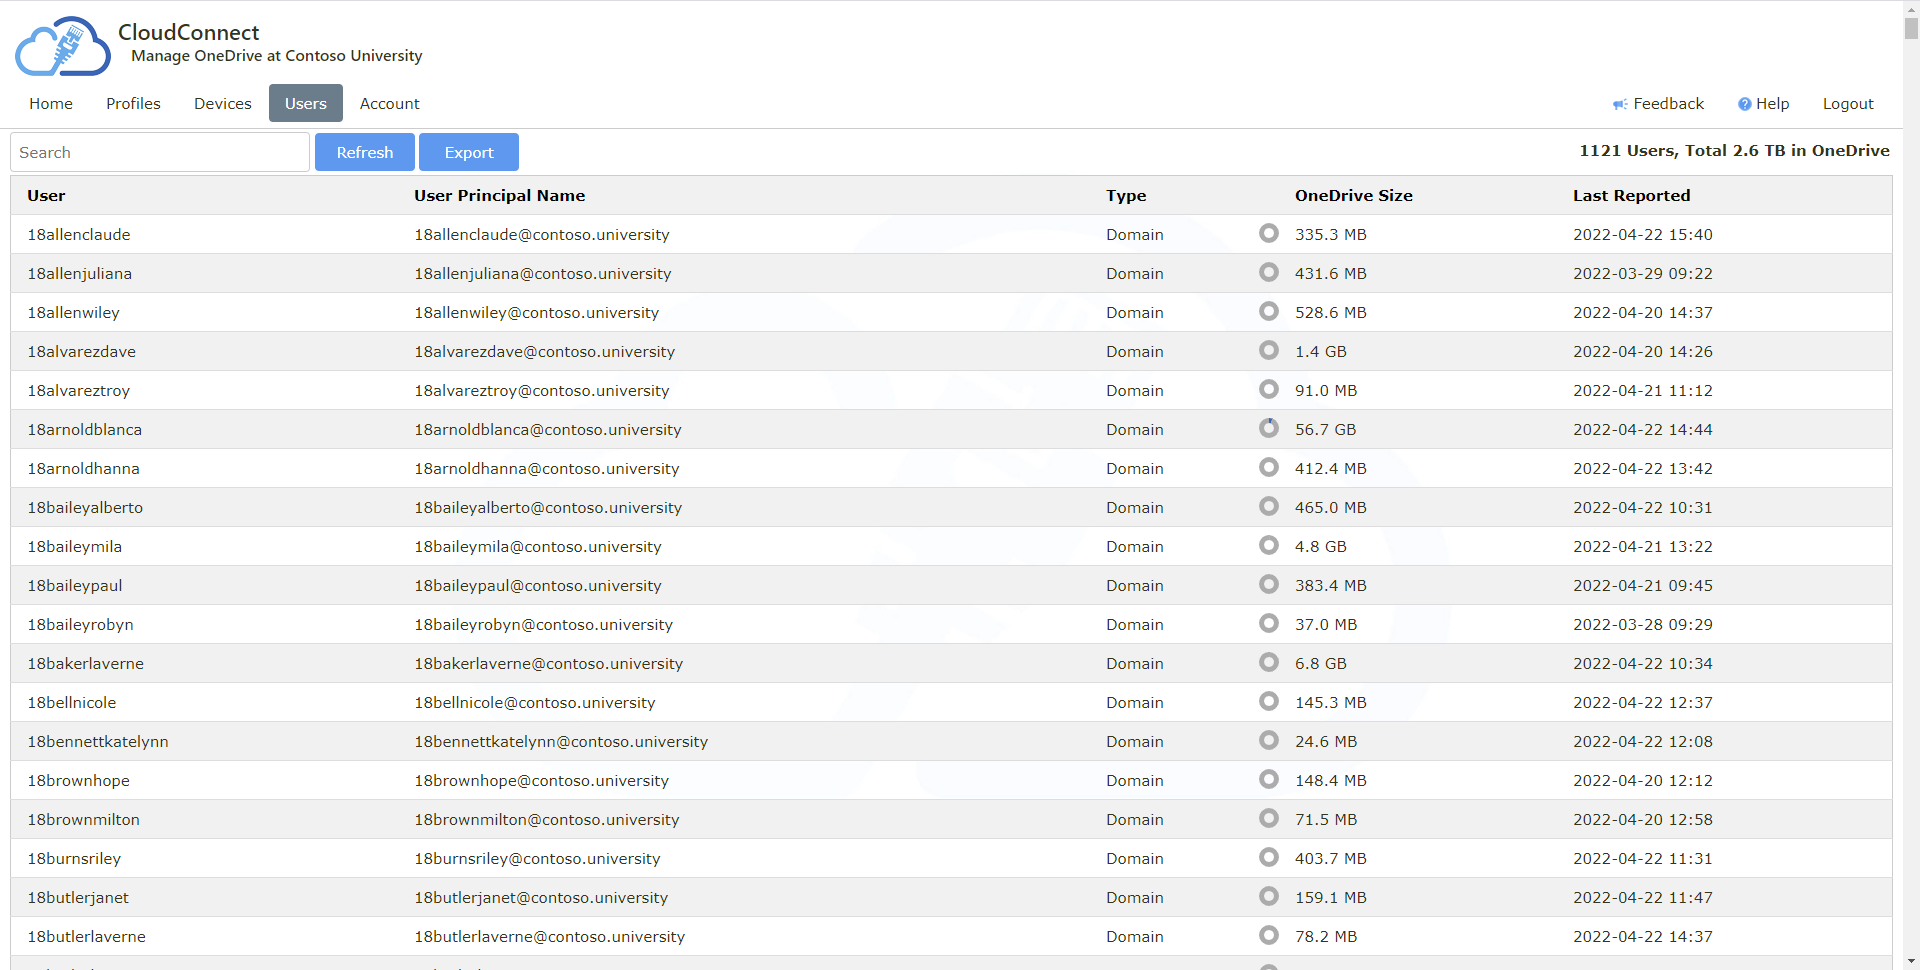Viewport: 1920px width, 970px height.
Task: Click the scrollbar down arrow
Action: 1911,961
